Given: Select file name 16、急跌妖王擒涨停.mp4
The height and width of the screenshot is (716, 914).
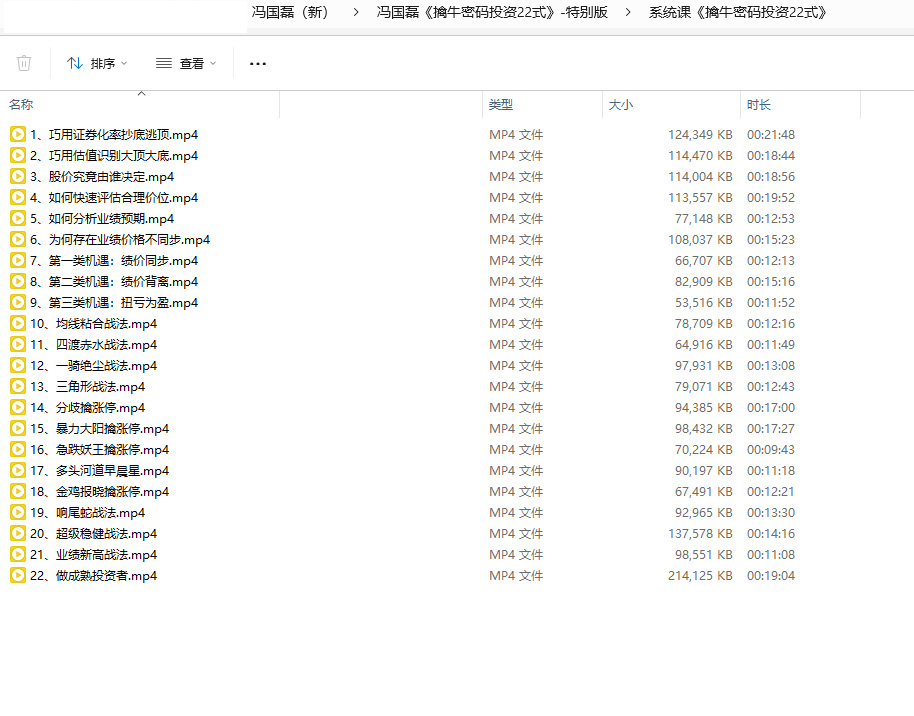Looking at the screenshot, I should (x=100, y=450).
